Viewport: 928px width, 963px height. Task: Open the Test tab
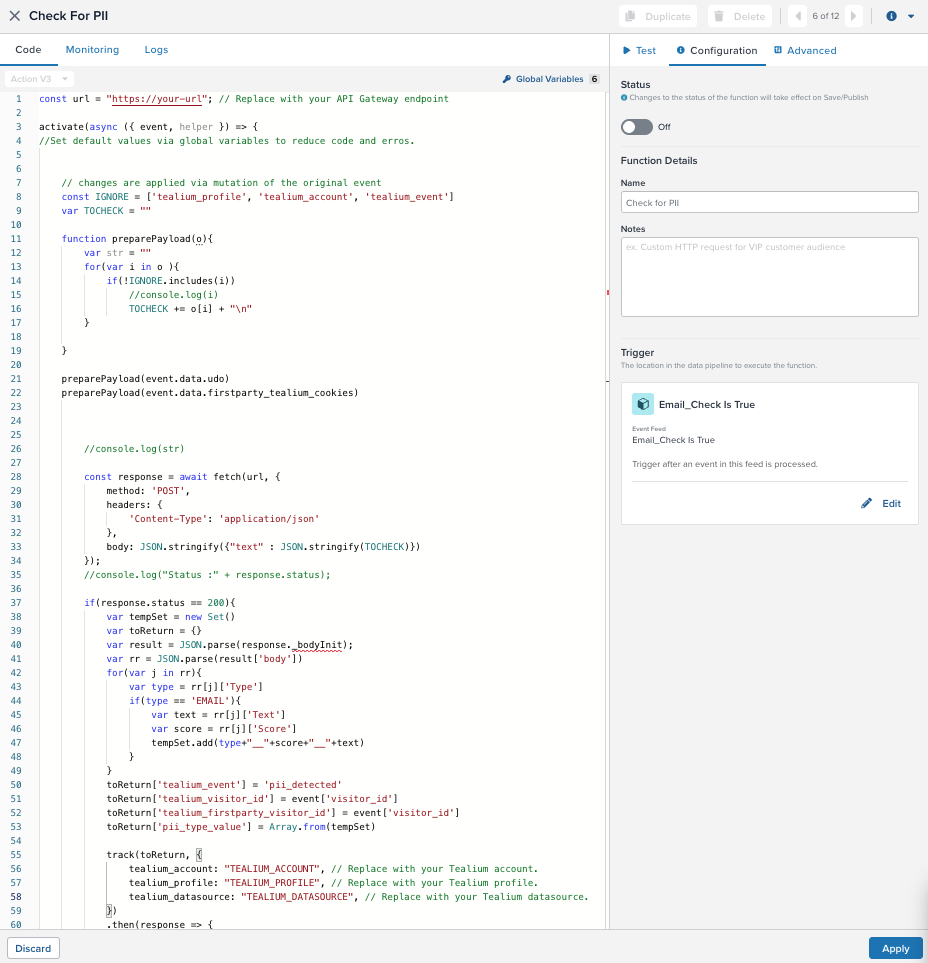pos(639,50)
